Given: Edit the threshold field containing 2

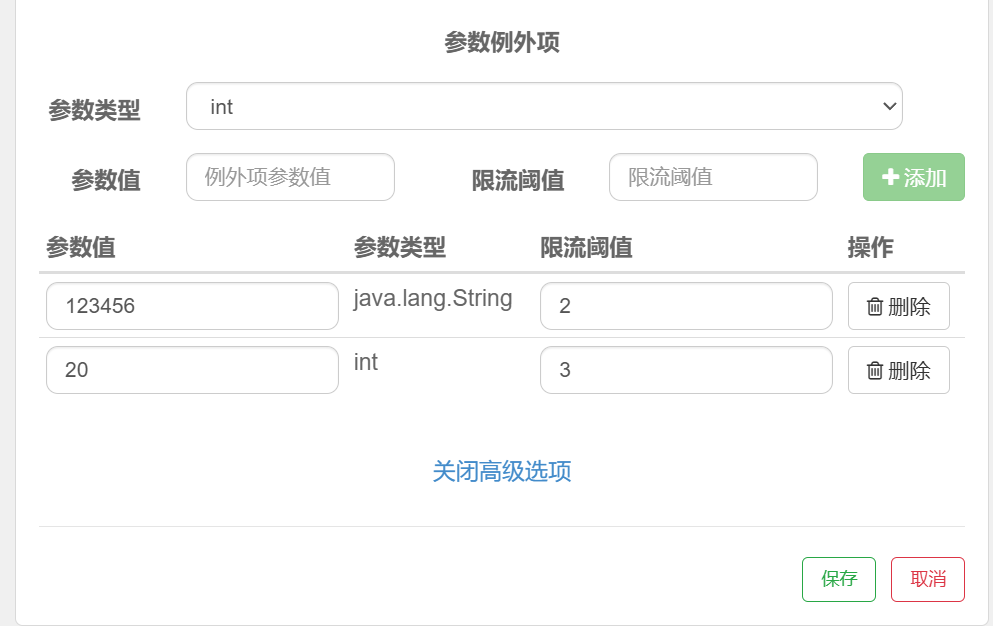Looking at the screenshot, I should (686, 306).
